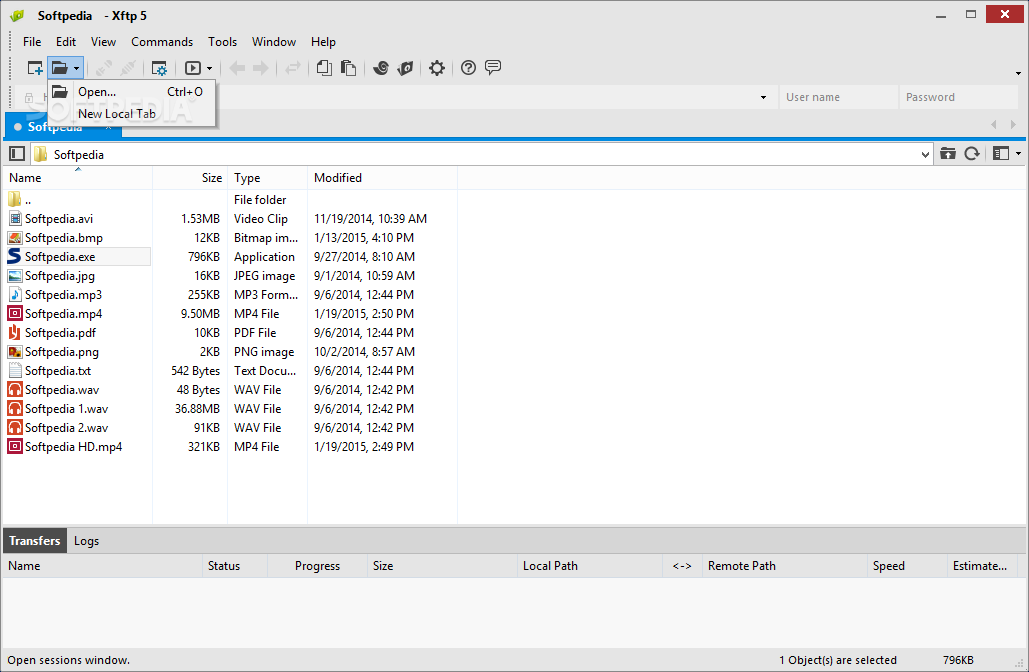Image resolution: width=1029 pixels, height=672 pixels.
Task: Open the Window menu
Action: coord(274,42)
